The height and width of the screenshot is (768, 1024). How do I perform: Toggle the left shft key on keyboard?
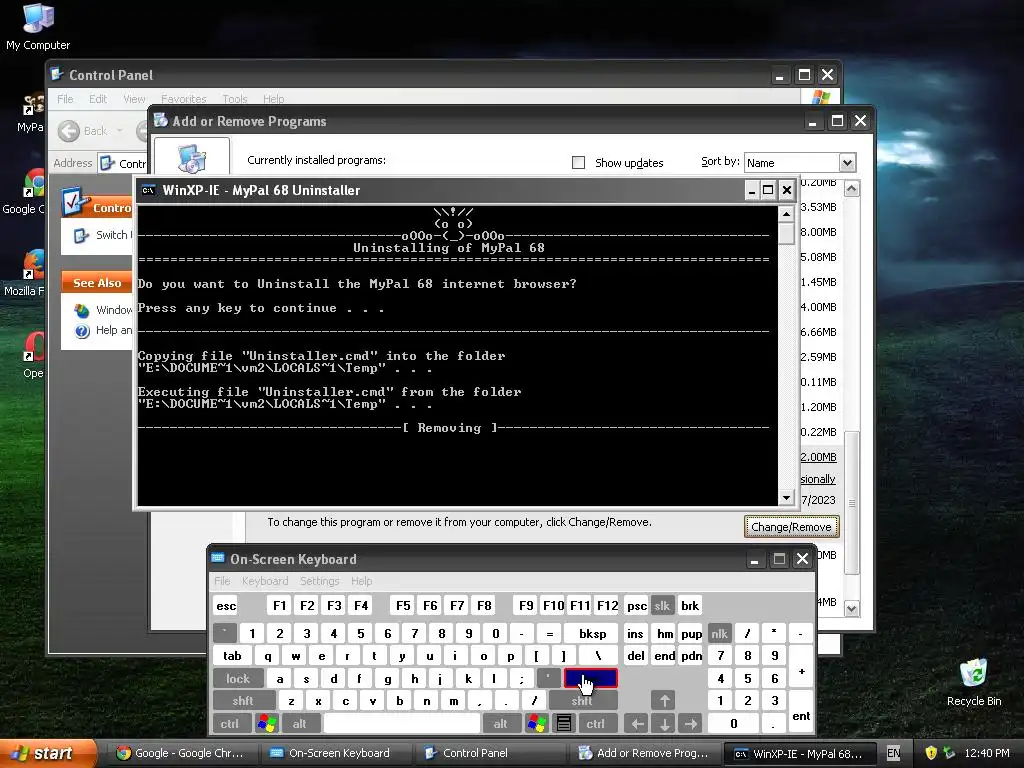point(243,701)
